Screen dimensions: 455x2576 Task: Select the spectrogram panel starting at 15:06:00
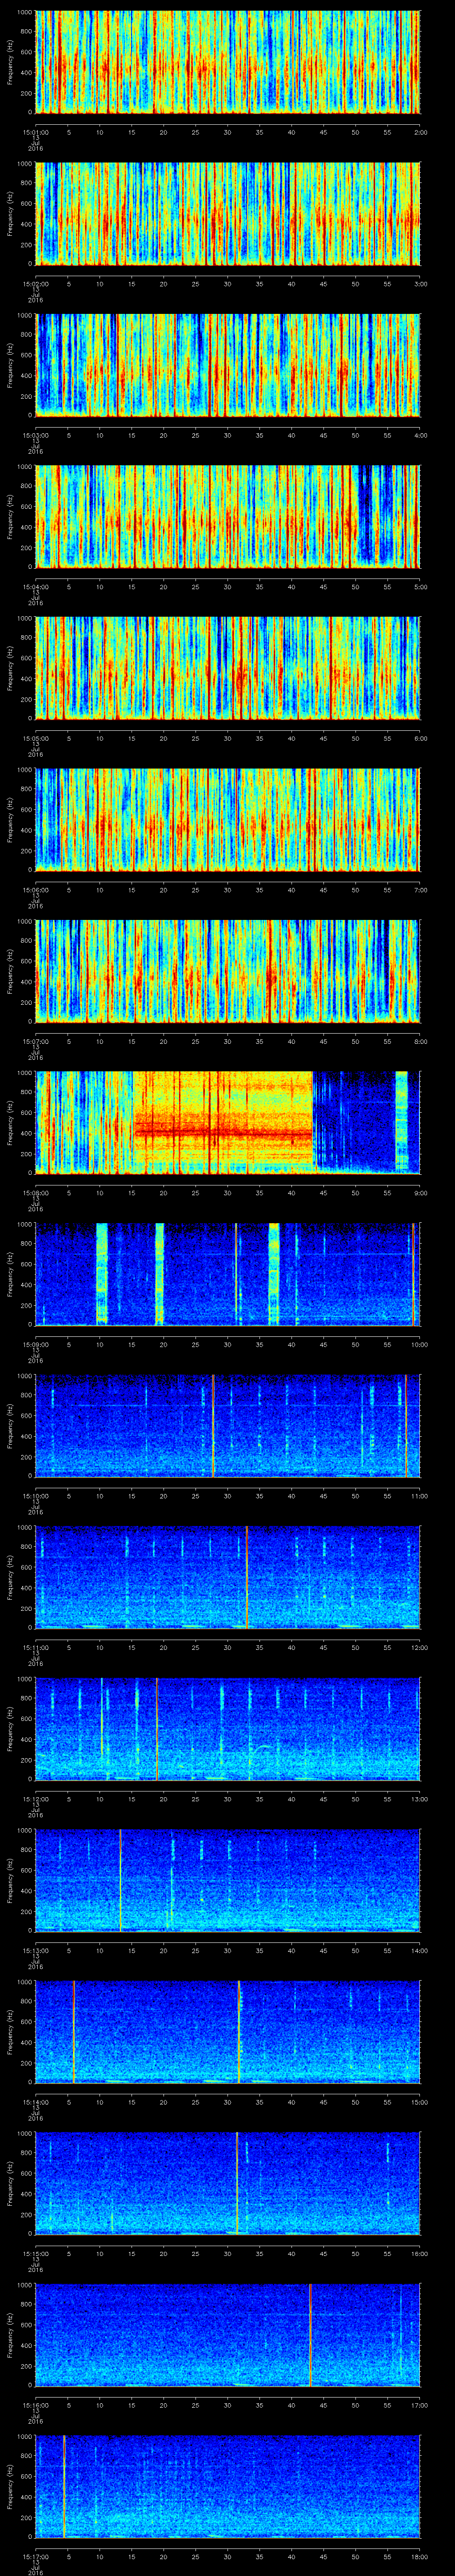click(227, 819)
